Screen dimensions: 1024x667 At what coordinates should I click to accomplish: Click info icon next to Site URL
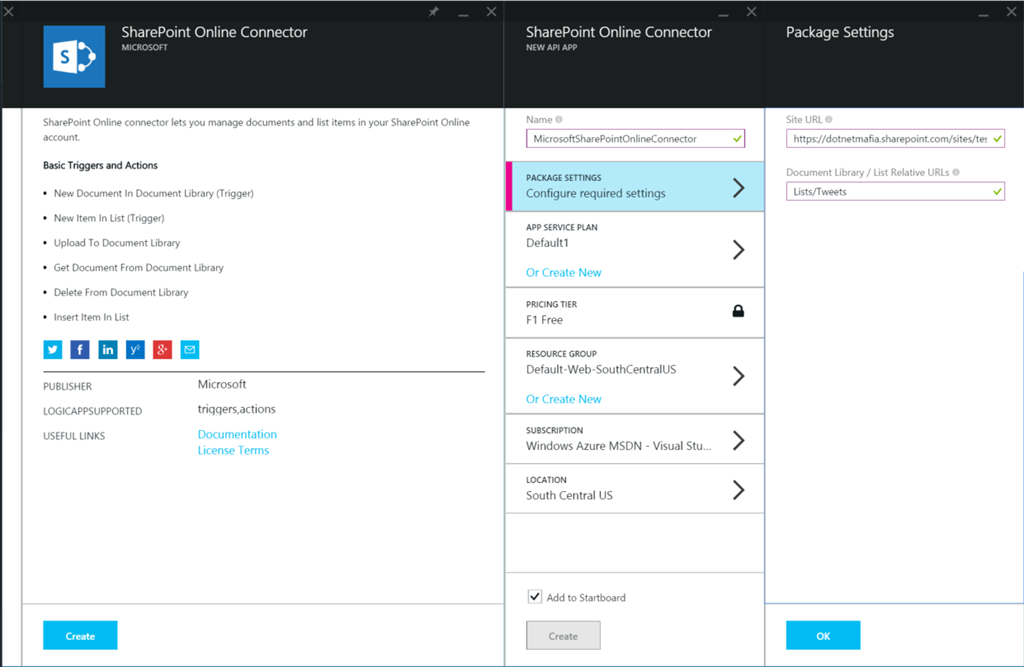[x=829, y=120]
